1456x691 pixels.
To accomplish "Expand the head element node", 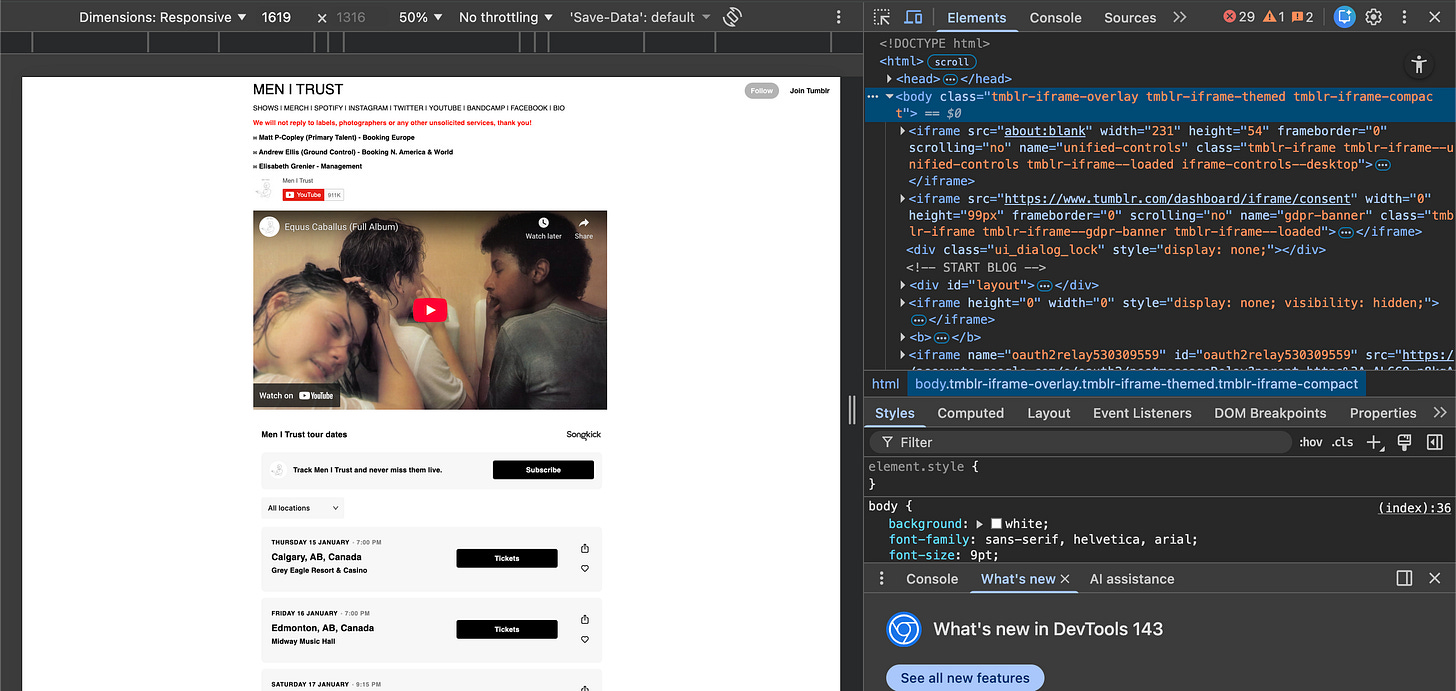I will 889,79.
